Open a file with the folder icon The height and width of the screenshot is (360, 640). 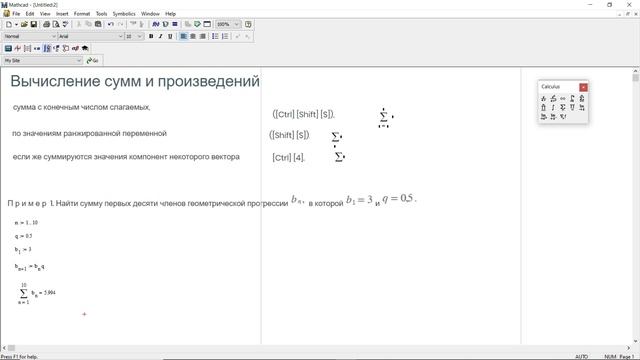coord(24,24)
